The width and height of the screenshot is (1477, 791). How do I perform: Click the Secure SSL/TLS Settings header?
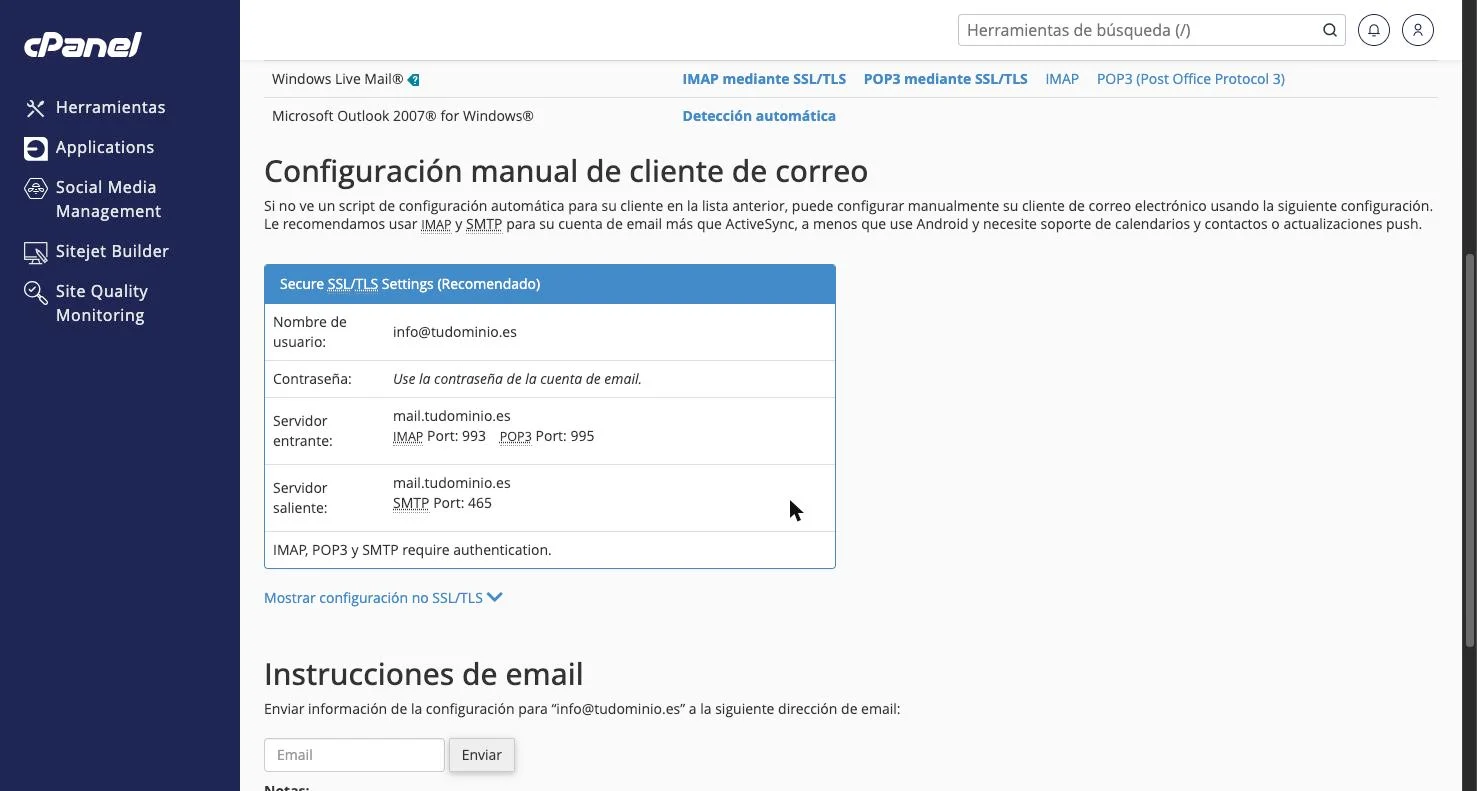pos(550,284)
